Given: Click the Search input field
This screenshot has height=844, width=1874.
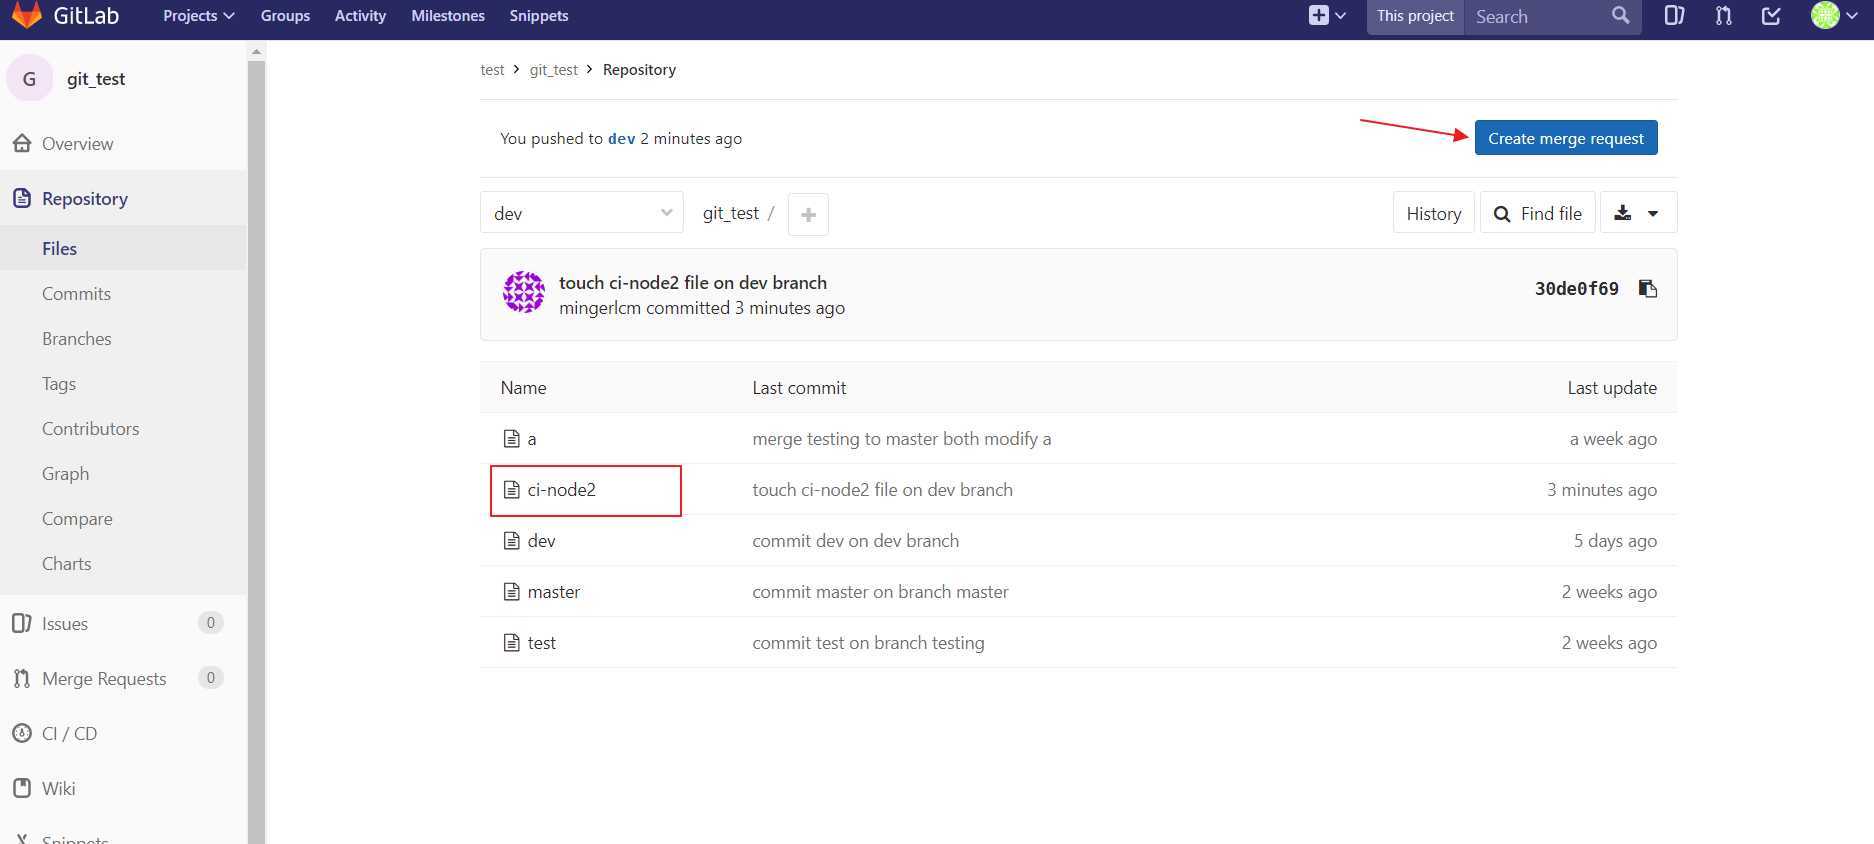Looking at the screenshot, I should tap(1538, 16).
